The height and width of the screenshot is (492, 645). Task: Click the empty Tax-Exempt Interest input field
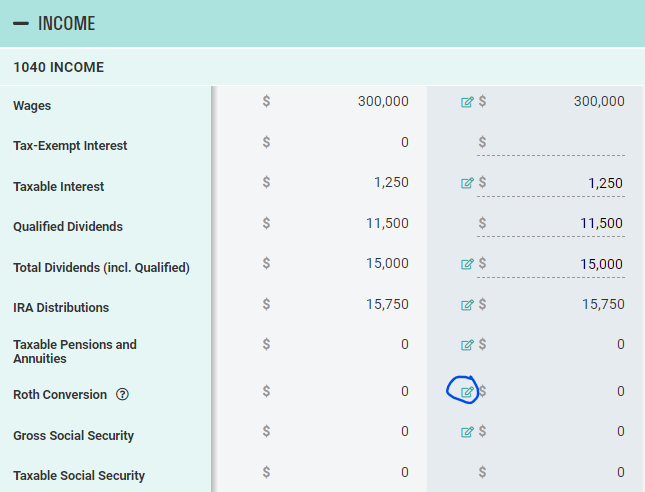pyautogui.click(x=557, y=144)
